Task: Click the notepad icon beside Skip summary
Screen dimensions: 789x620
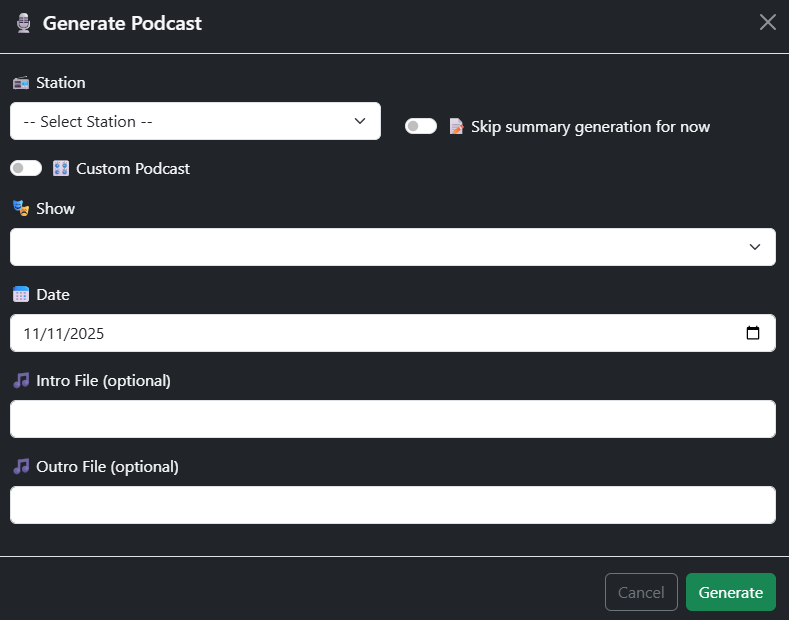Action: (456, 127)
